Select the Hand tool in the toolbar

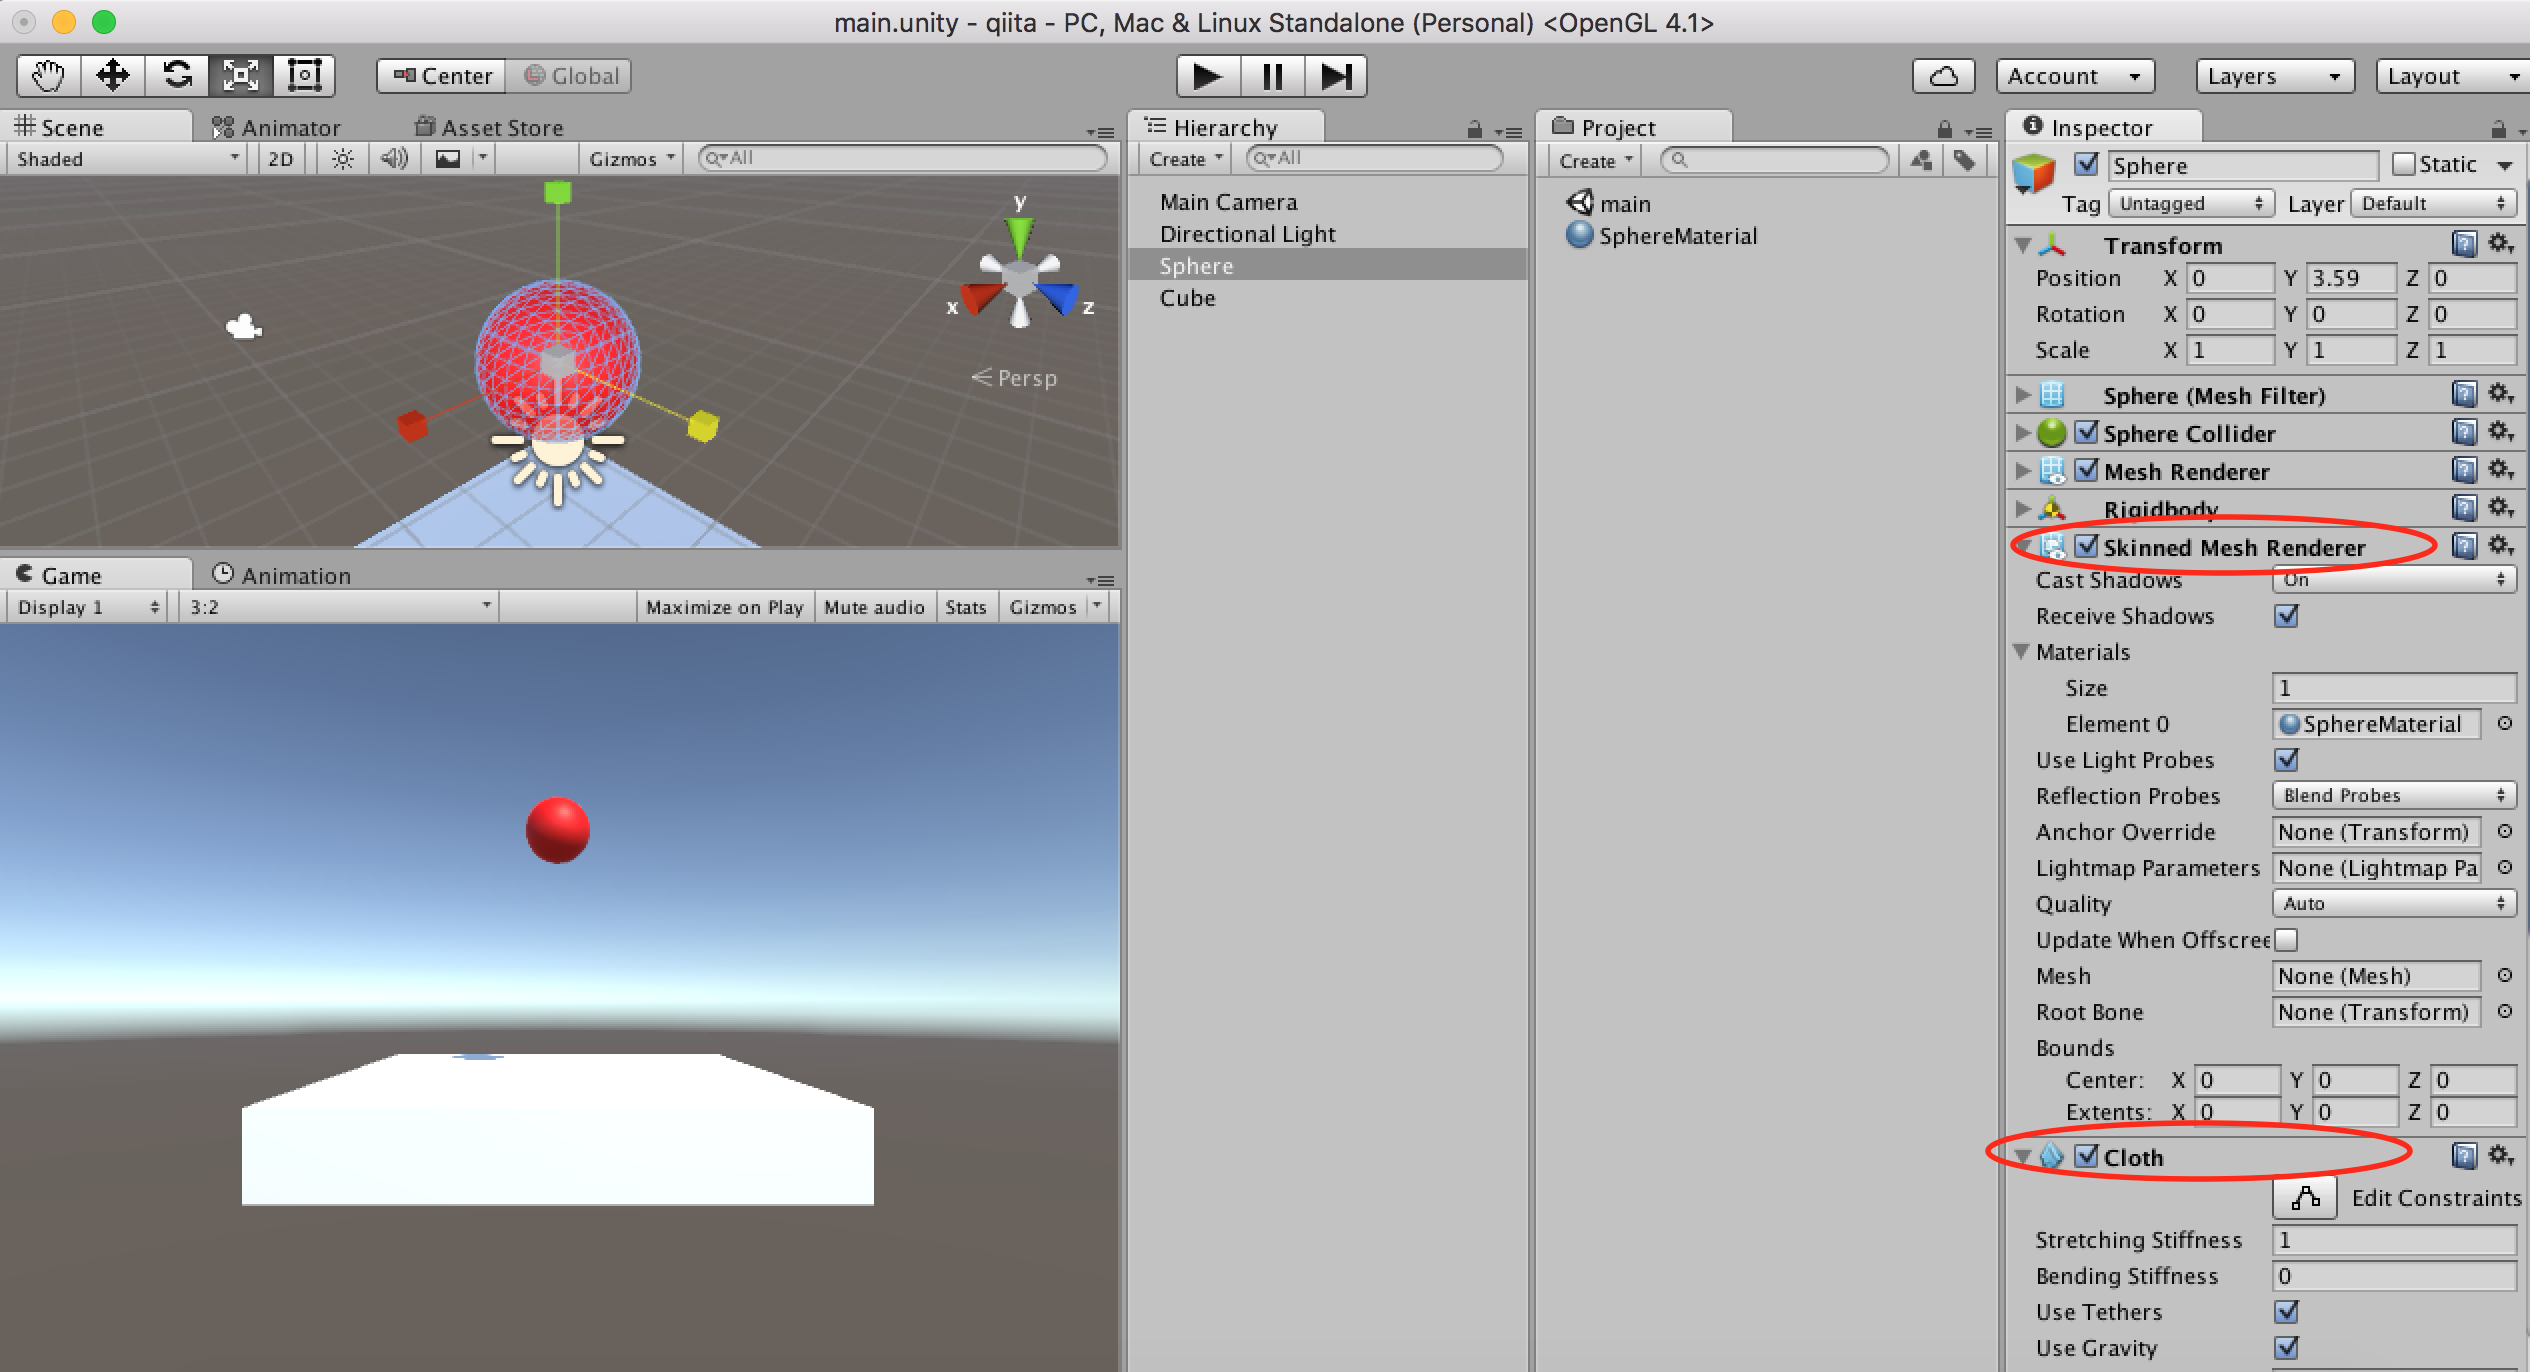[x=46, y=75]
